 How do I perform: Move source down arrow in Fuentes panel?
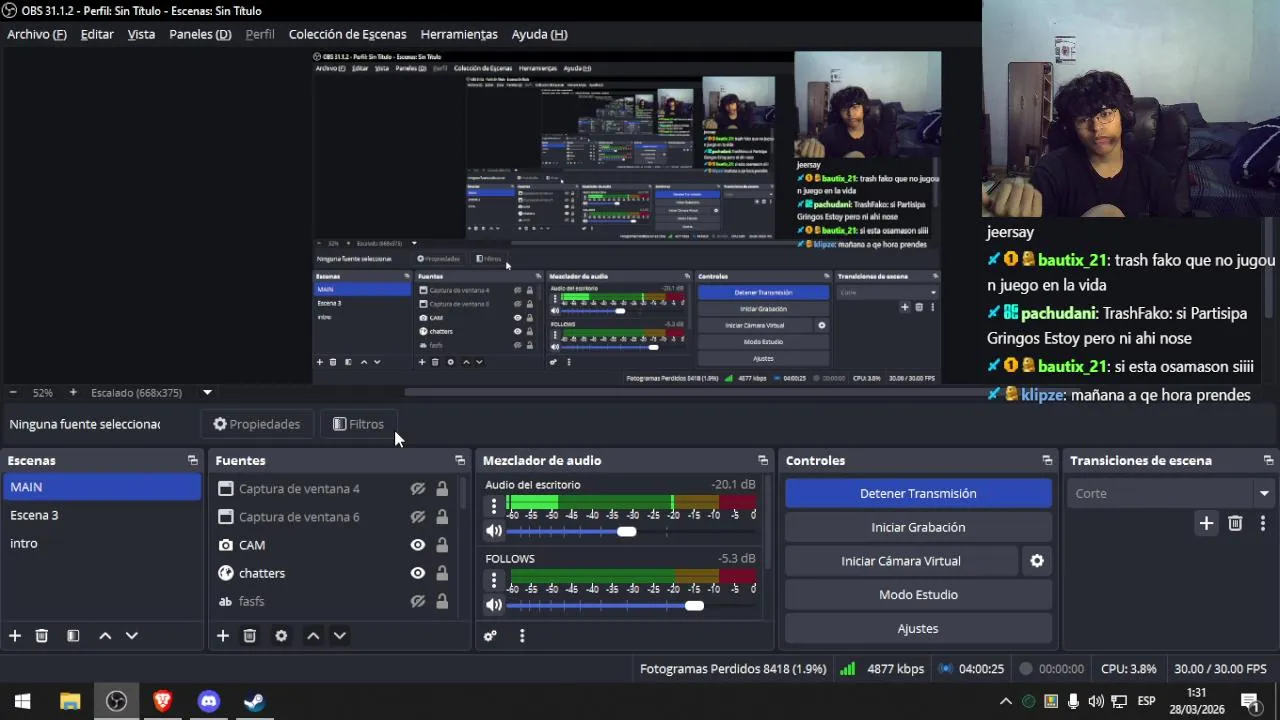pyautogui.click(x=340, y=636)
